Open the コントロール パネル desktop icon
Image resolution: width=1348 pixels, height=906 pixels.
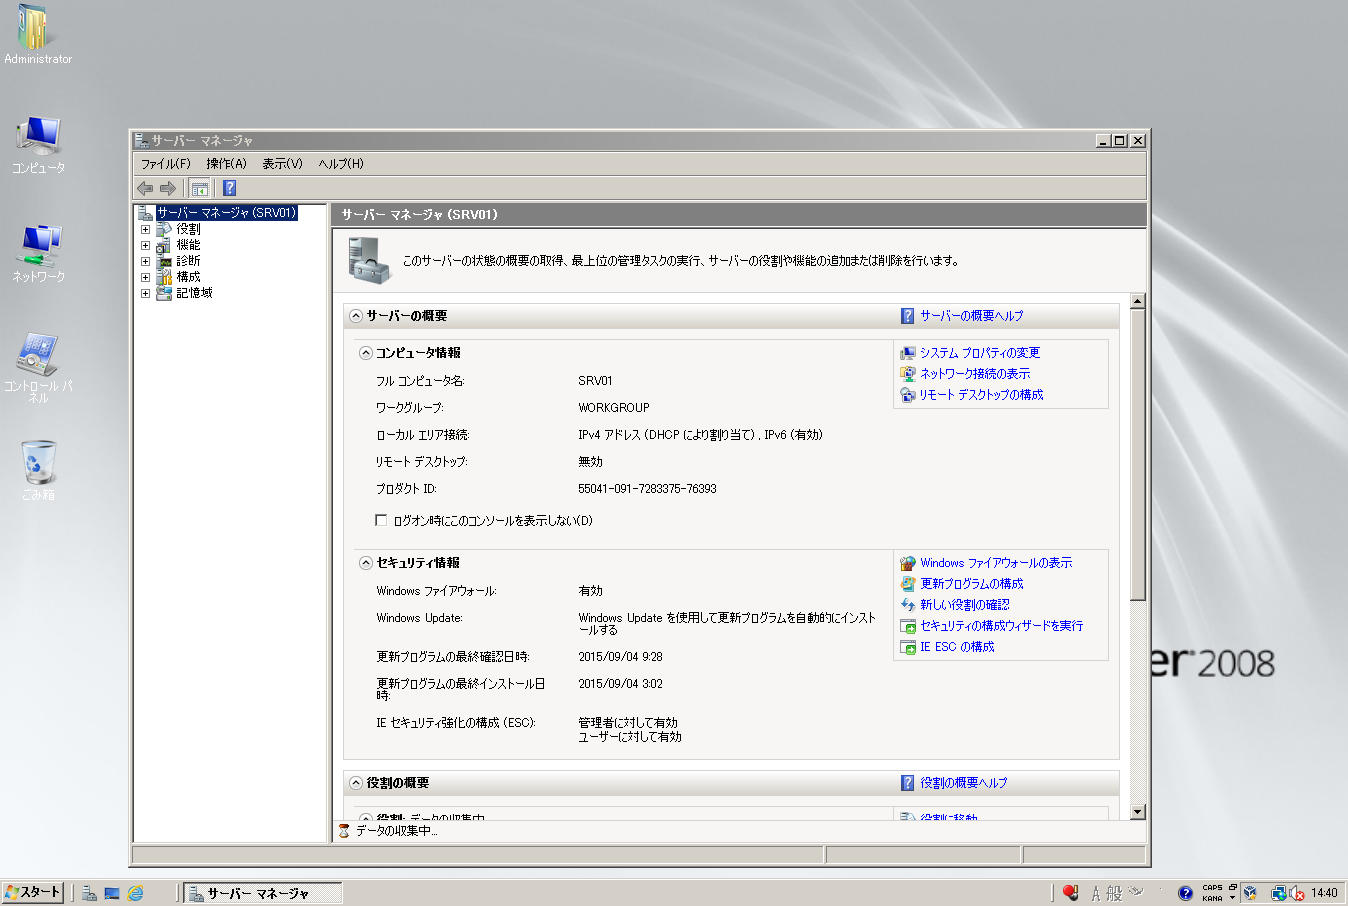coord(38,362)
